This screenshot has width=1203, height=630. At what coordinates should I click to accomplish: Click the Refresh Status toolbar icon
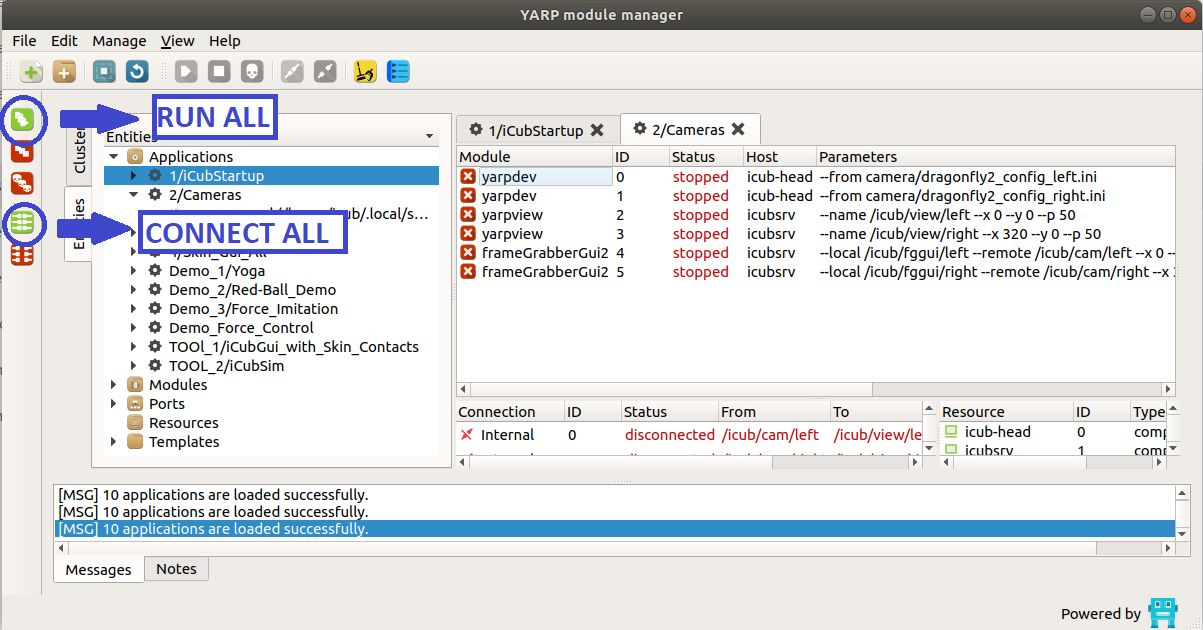pos(137,72)
